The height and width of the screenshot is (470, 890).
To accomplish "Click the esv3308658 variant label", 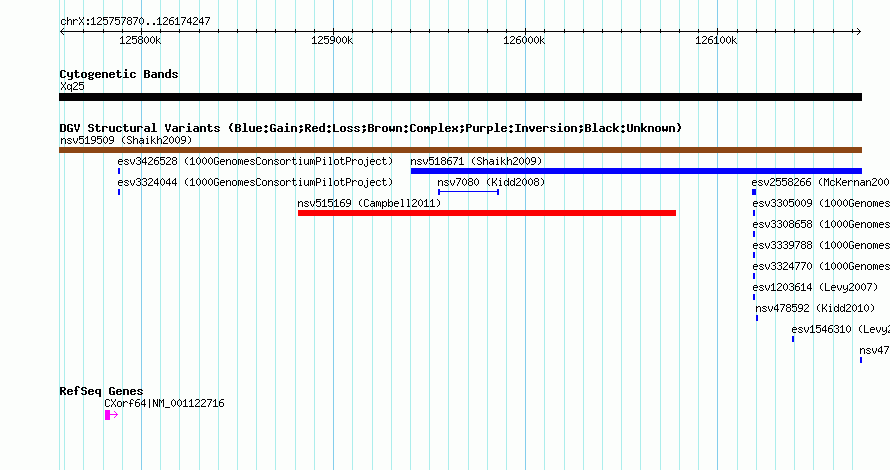I will pyautogui.click(x=821, y=224).
